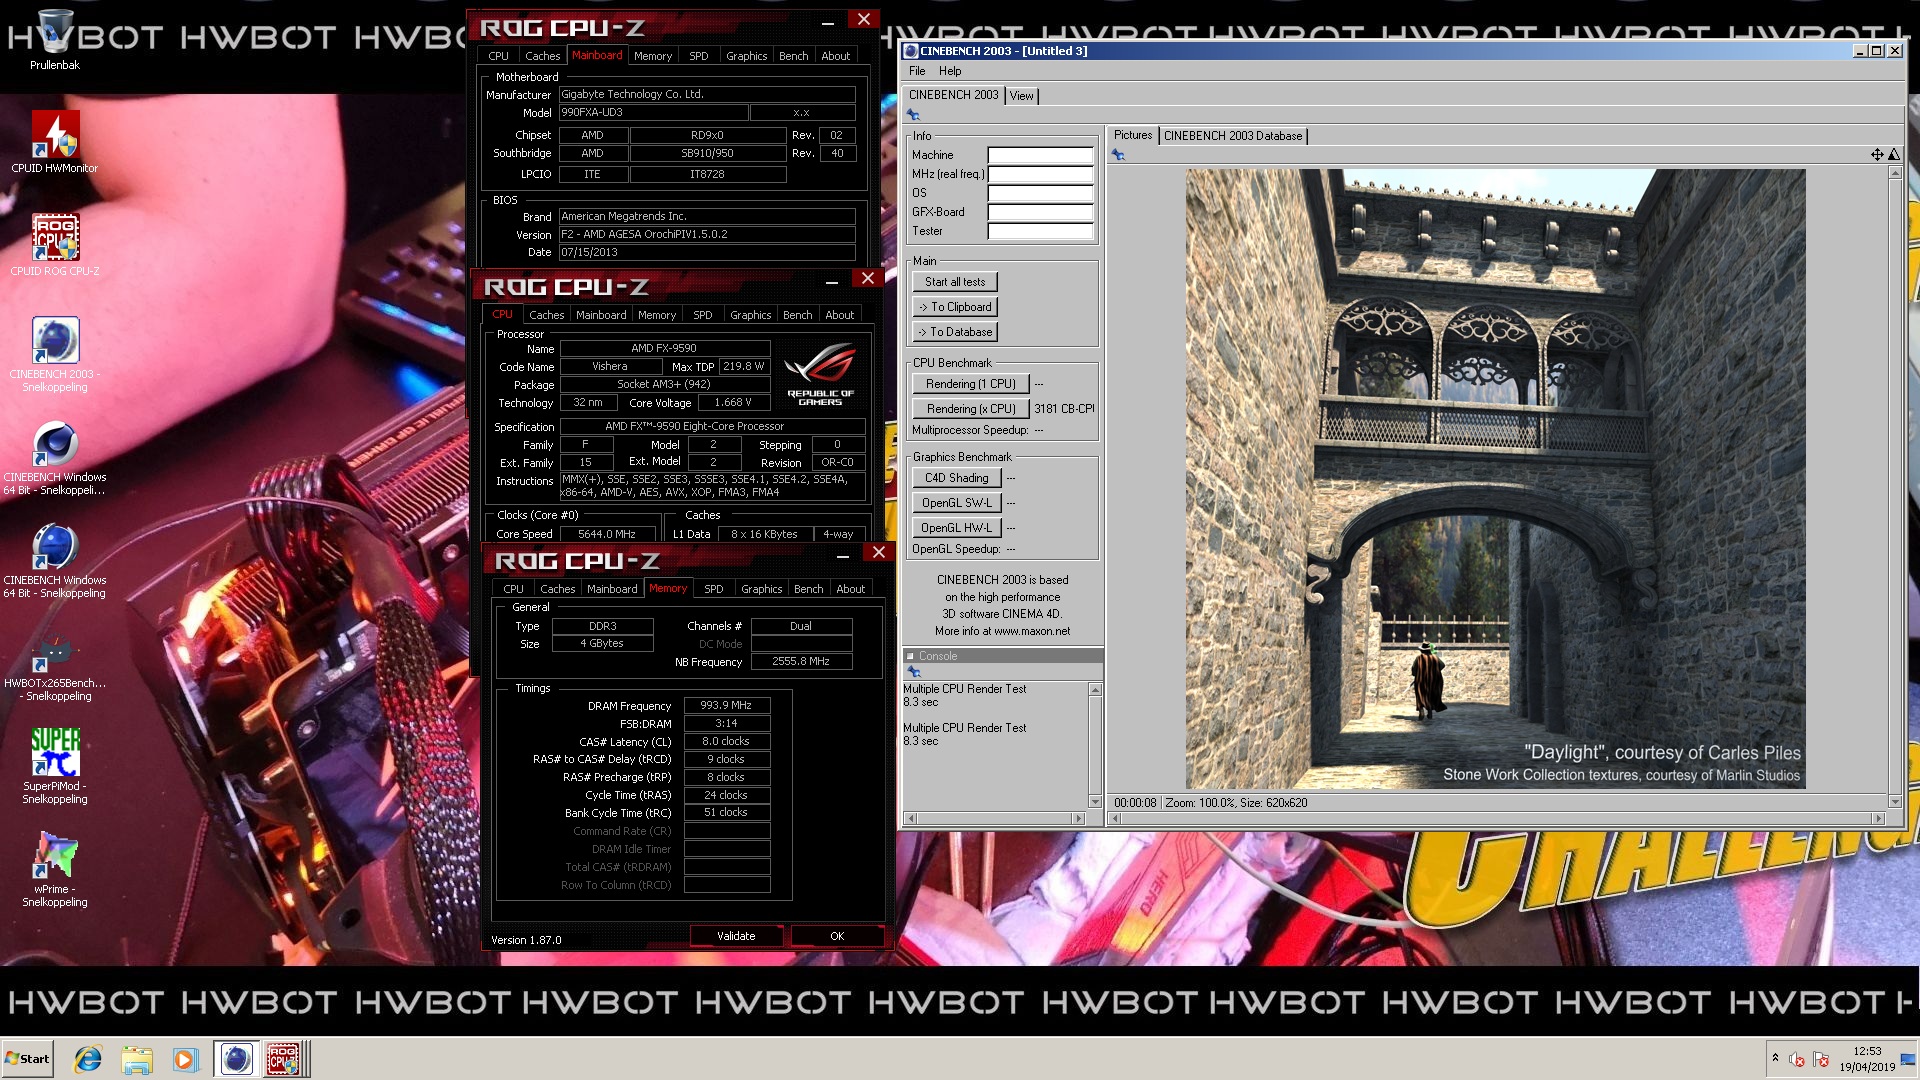
Task: Select ROG CPU-Z taskbar button
Action: (283, 1059)
